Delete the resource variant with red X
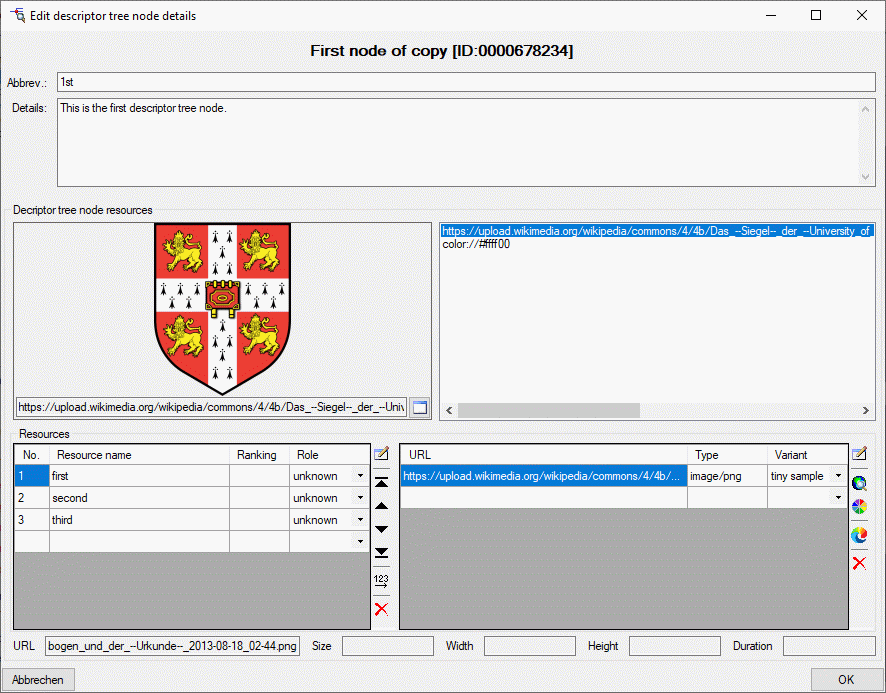The image size is (886, 693). [x=859, y=563]
